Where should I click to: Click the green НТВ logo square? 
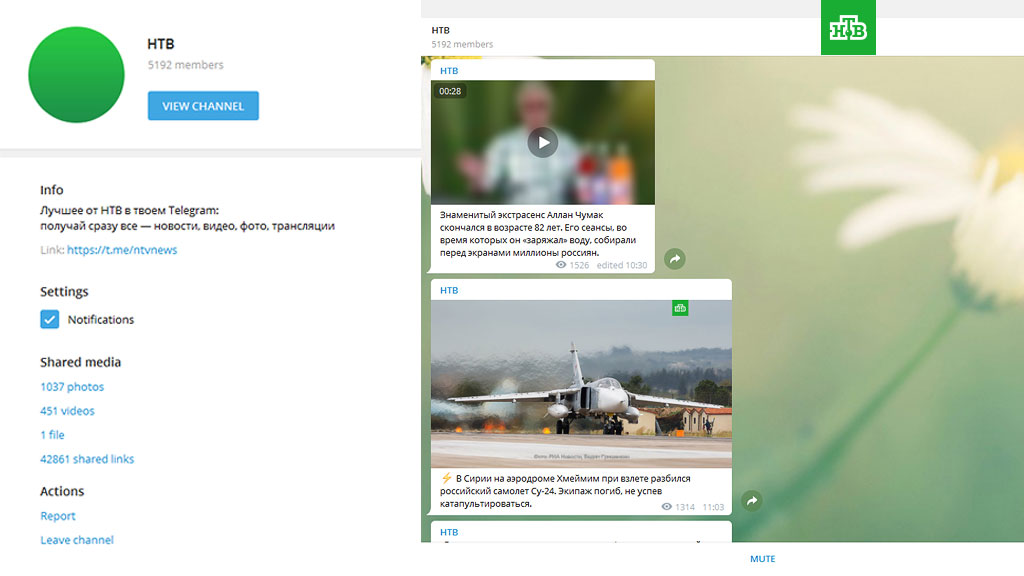(x=848, y=27)
